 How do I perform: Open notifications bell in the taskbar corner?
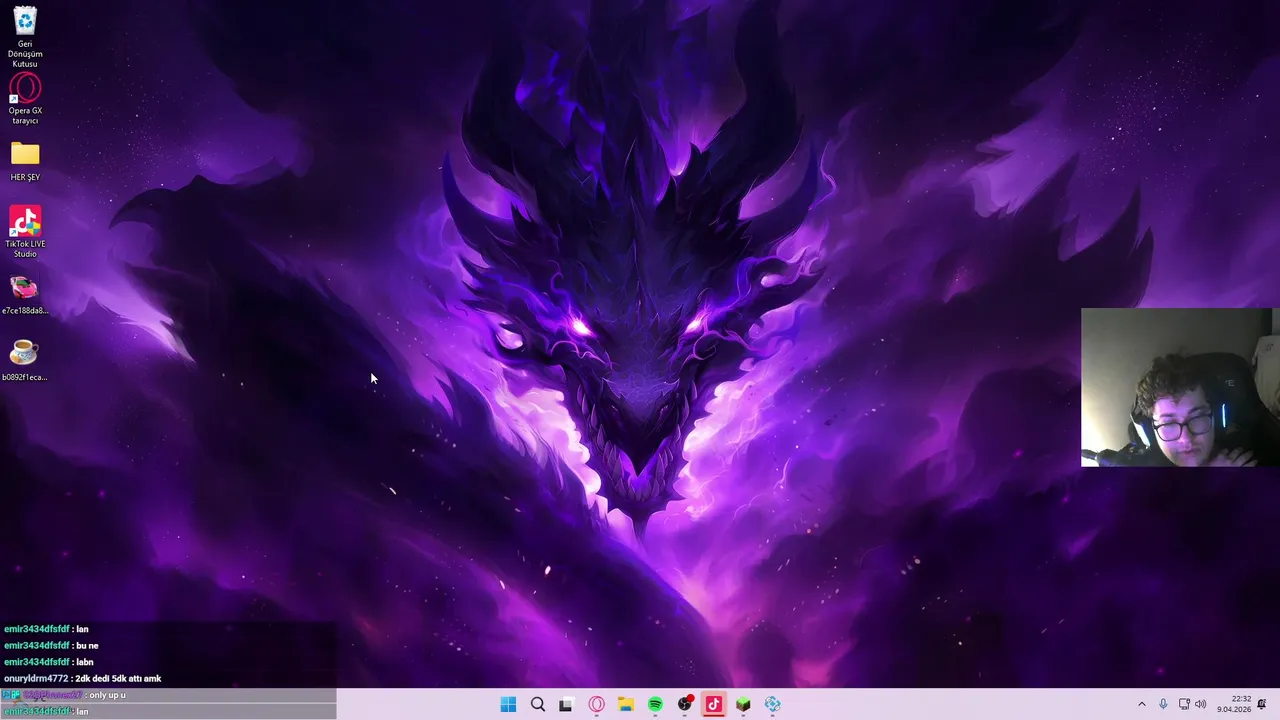coord(1262,704)
